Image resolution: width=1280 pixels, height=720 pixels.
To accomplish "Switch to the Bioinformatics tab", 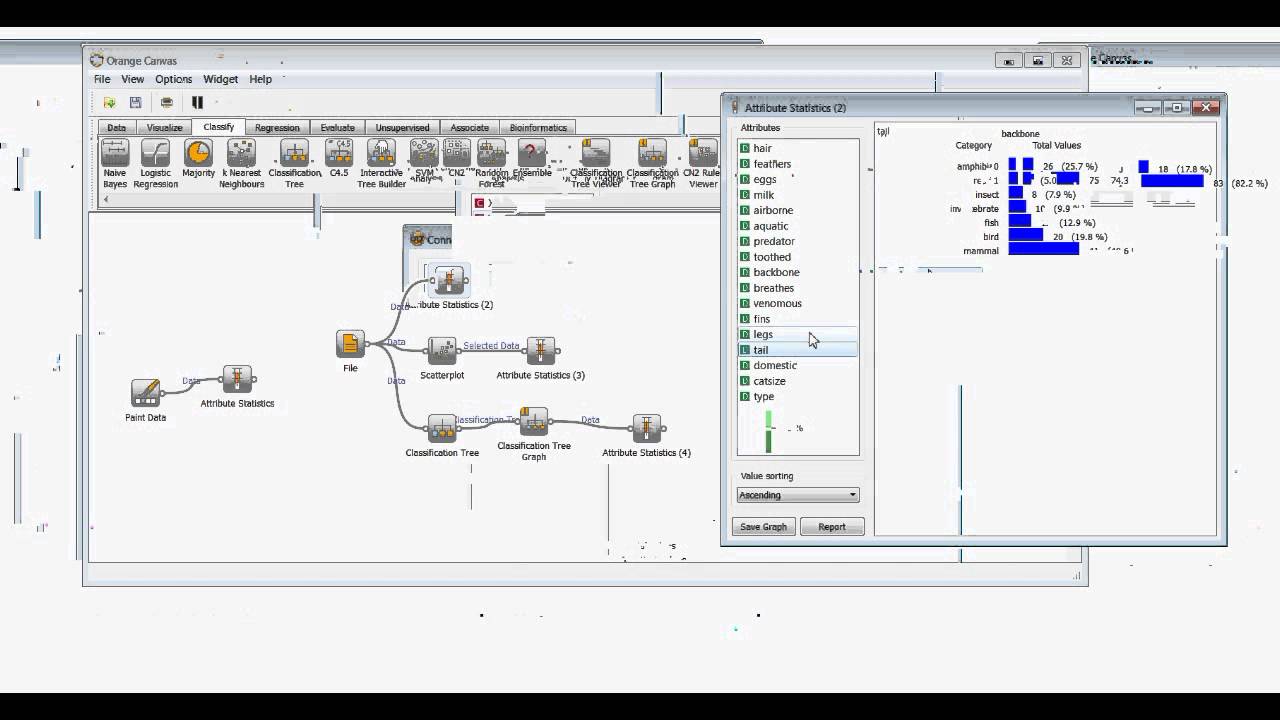I will point(538,128).
